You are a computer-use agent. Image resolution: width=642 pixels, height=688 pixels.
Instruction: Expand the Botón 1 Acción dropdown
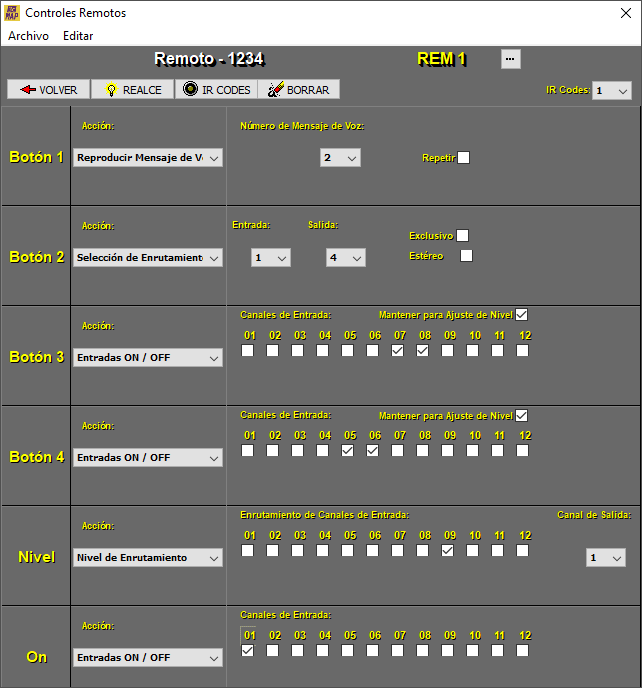[x=148, y=158]
